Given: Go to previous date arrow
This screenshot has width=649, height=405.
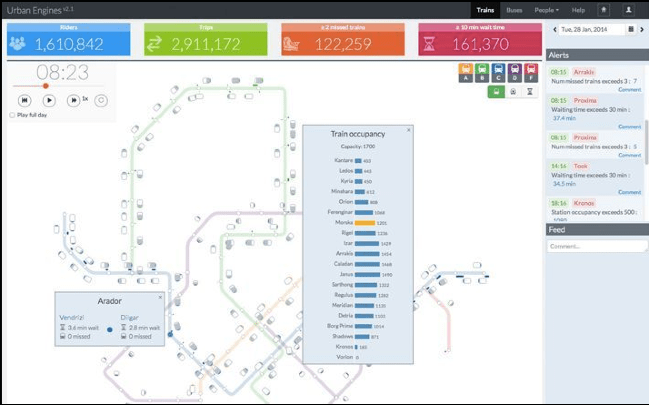Looking at the screenshot, I should pos(555,29).
